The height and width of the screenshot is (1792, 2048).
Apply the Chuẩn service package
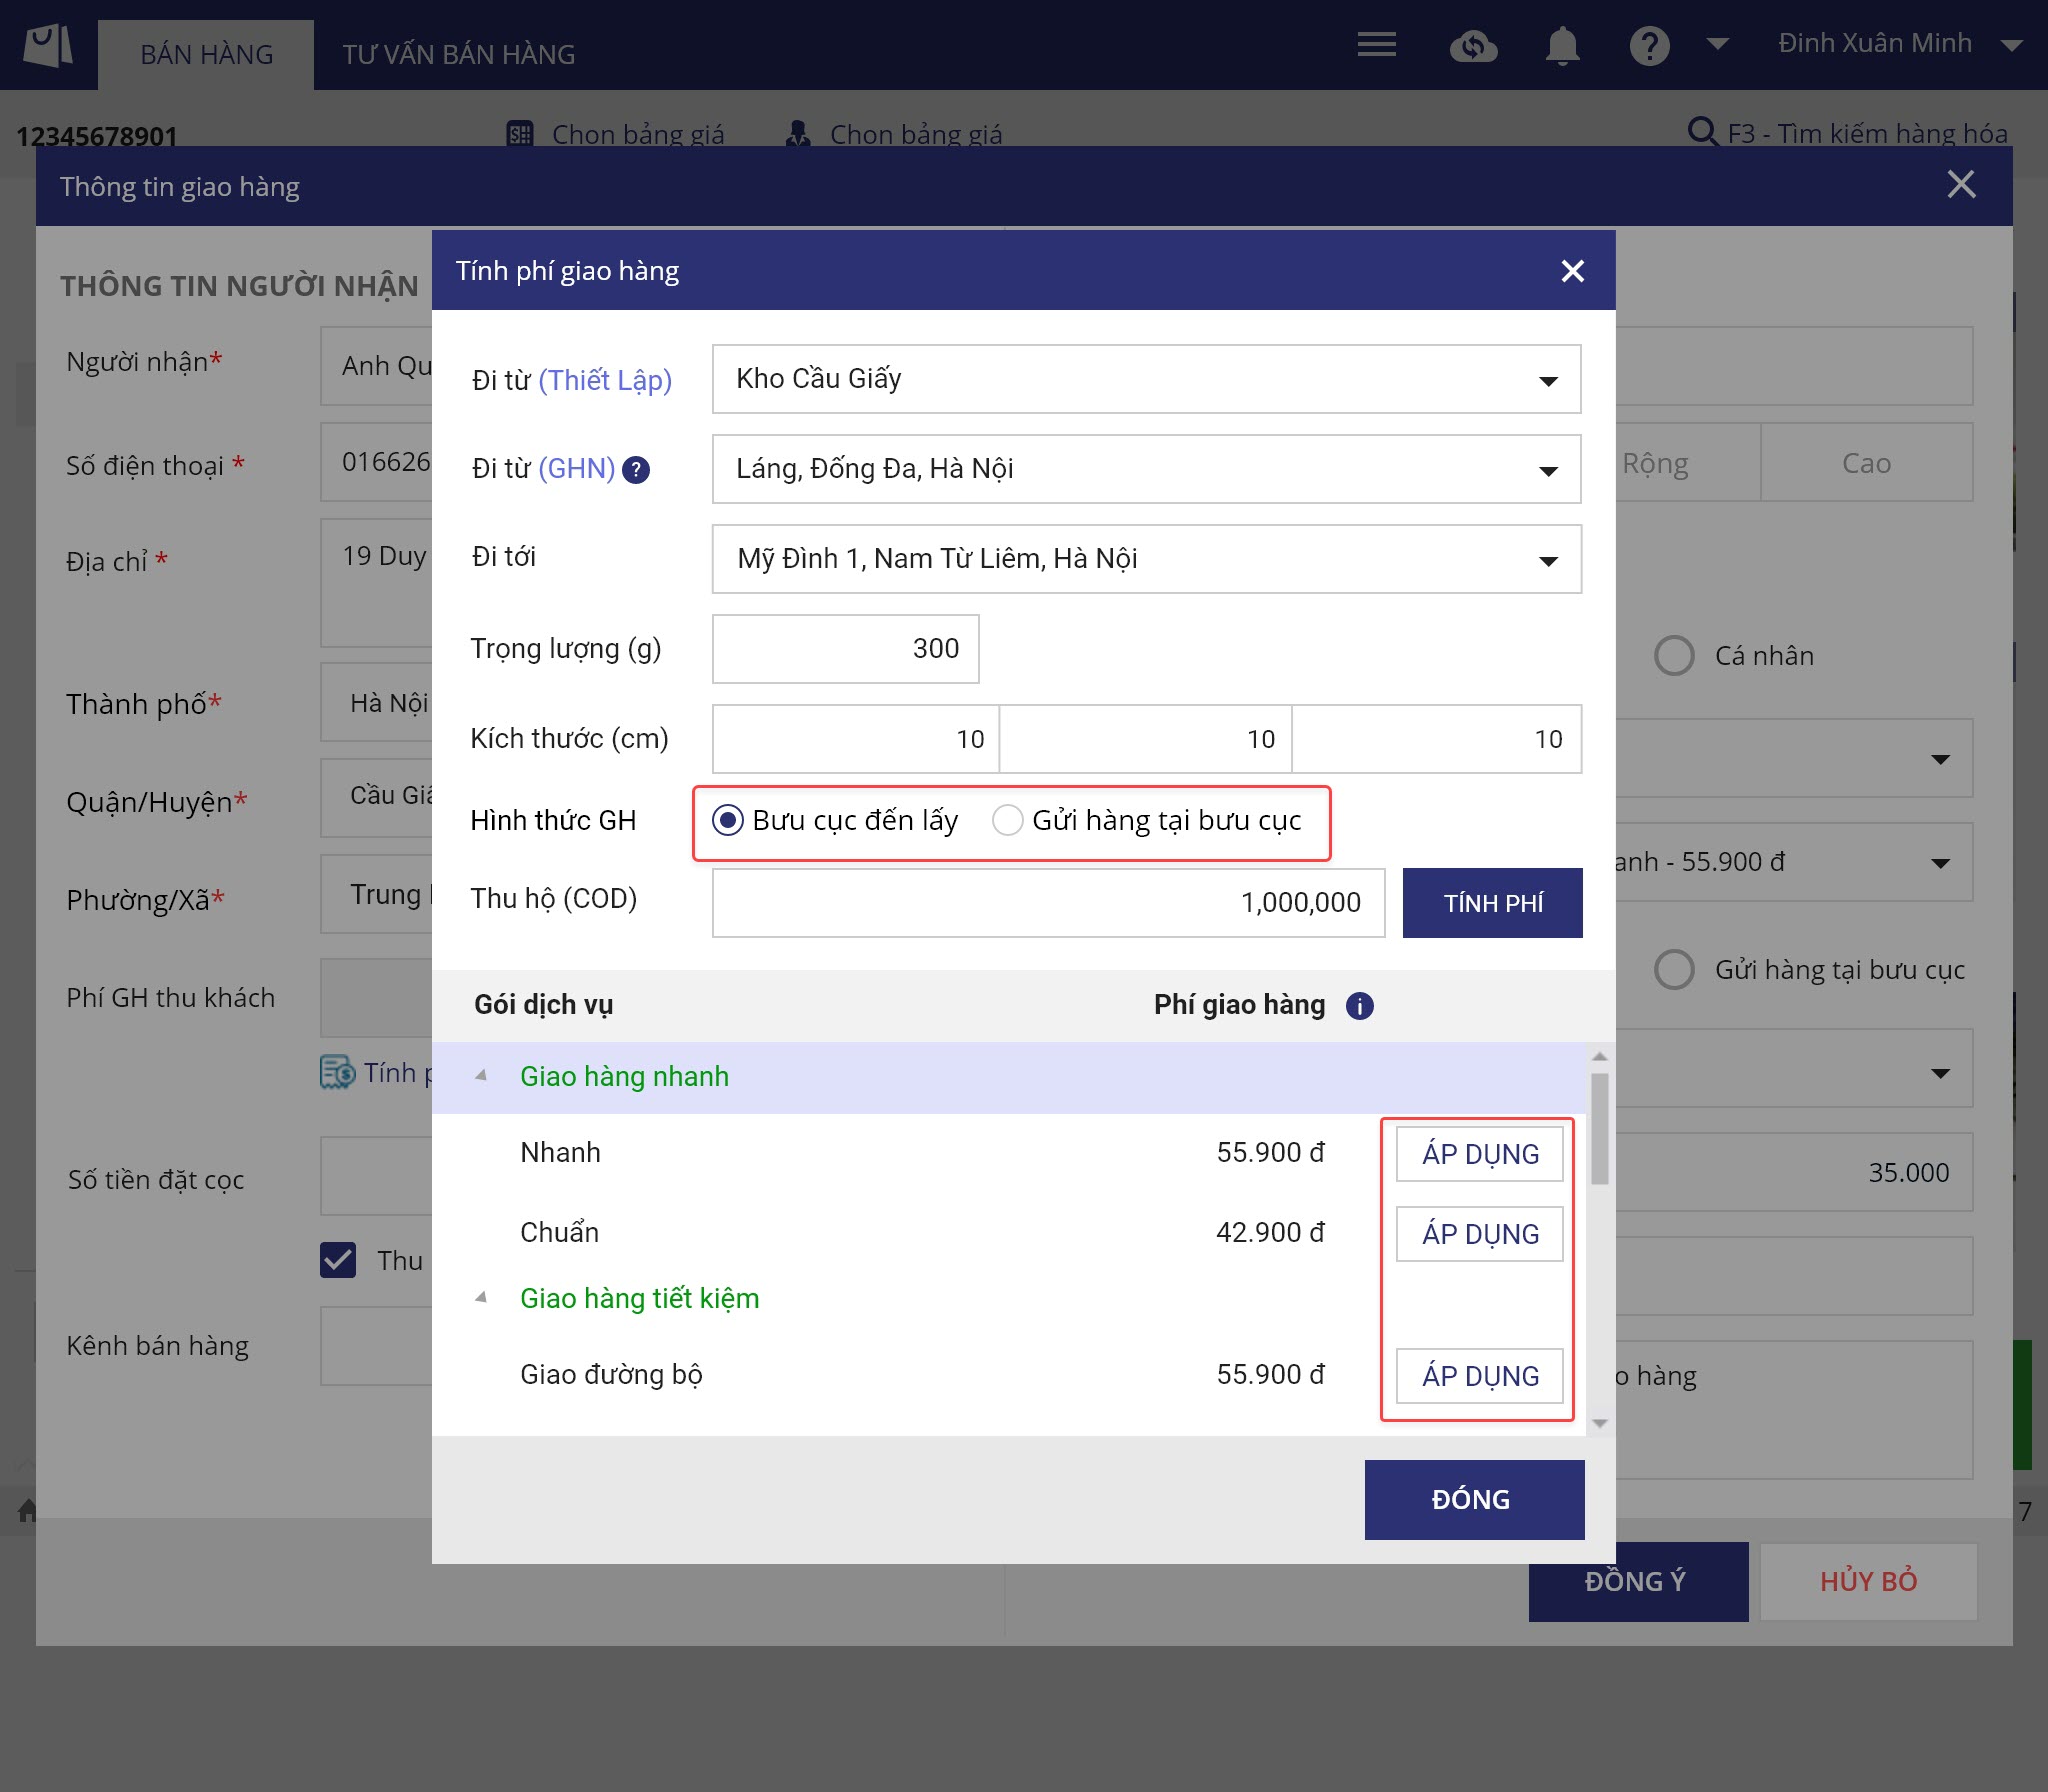click(x=1479, y=1234)
